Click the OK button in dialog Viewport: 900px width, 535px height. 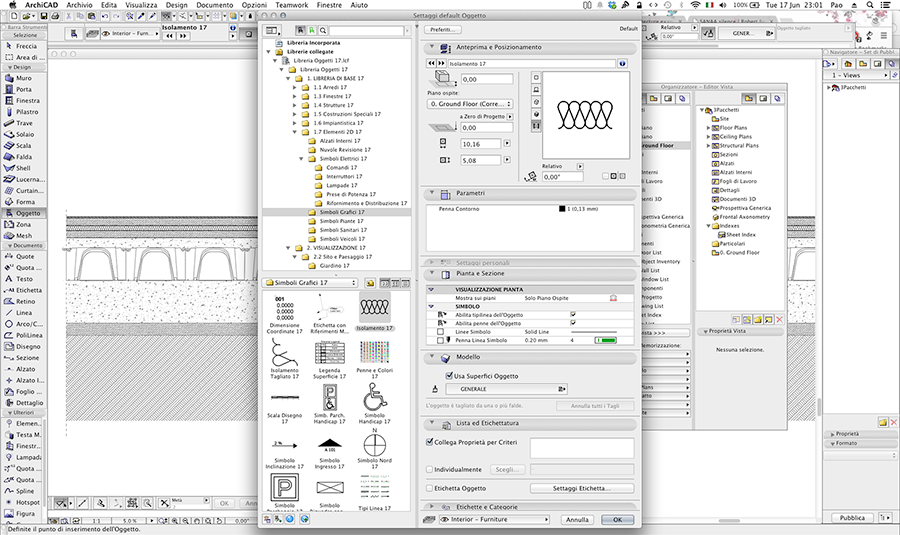pos(618,520)
